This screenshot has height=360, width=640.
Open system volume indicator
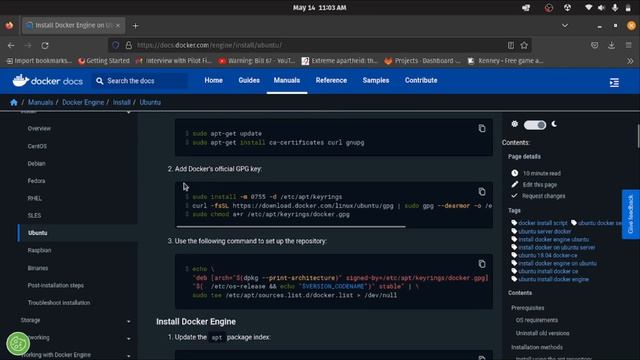point(601,8)
